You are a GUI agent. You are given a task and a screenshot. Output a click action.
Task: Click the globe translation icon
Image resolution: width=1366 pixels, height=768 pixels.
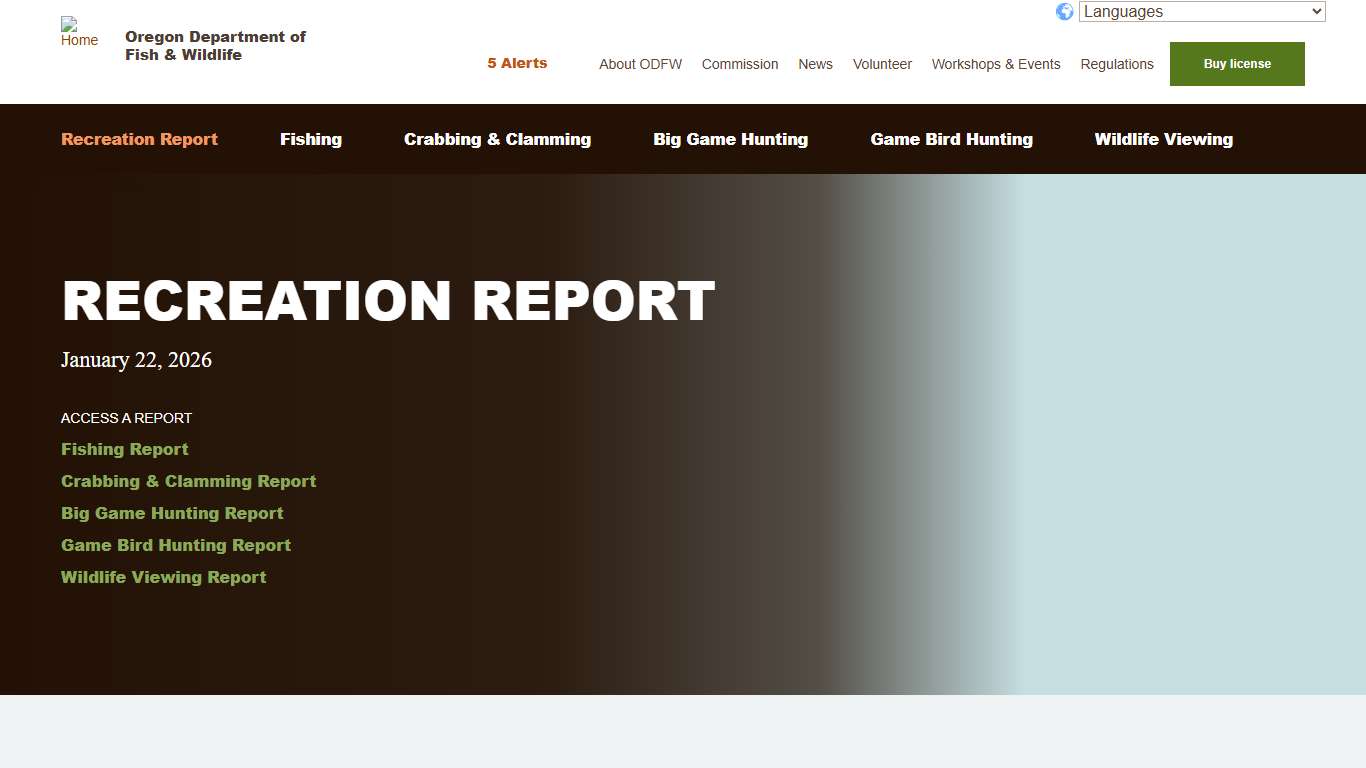coord(1064,11)
